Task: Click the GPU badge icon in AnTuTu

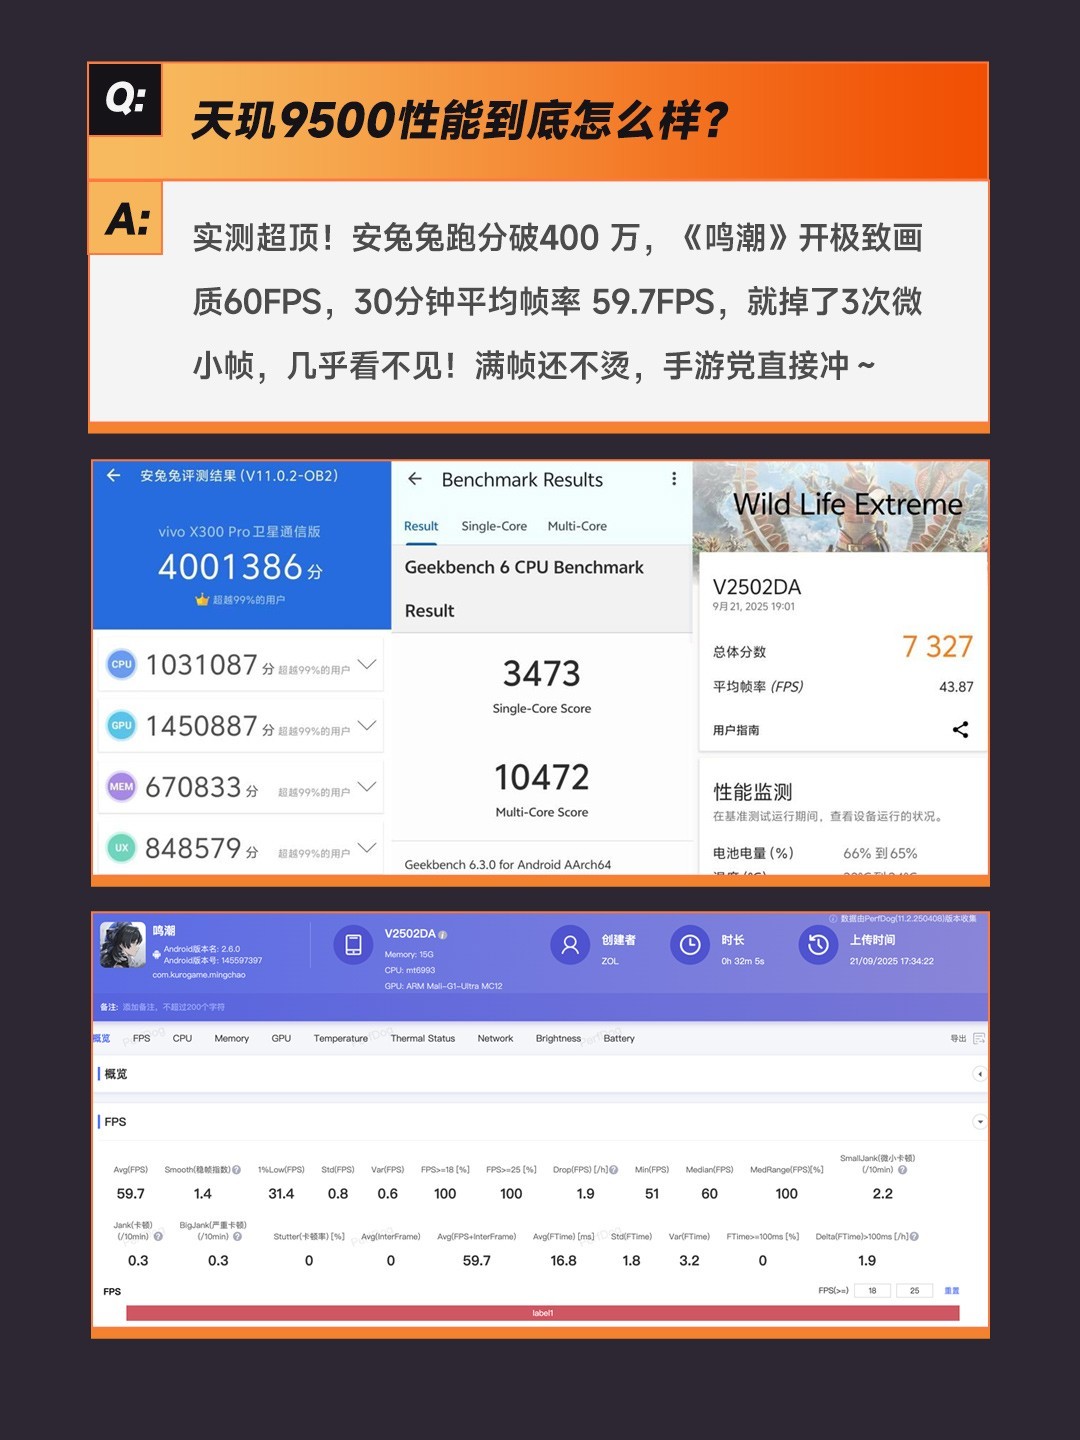Action: click(x=121, y=725)
